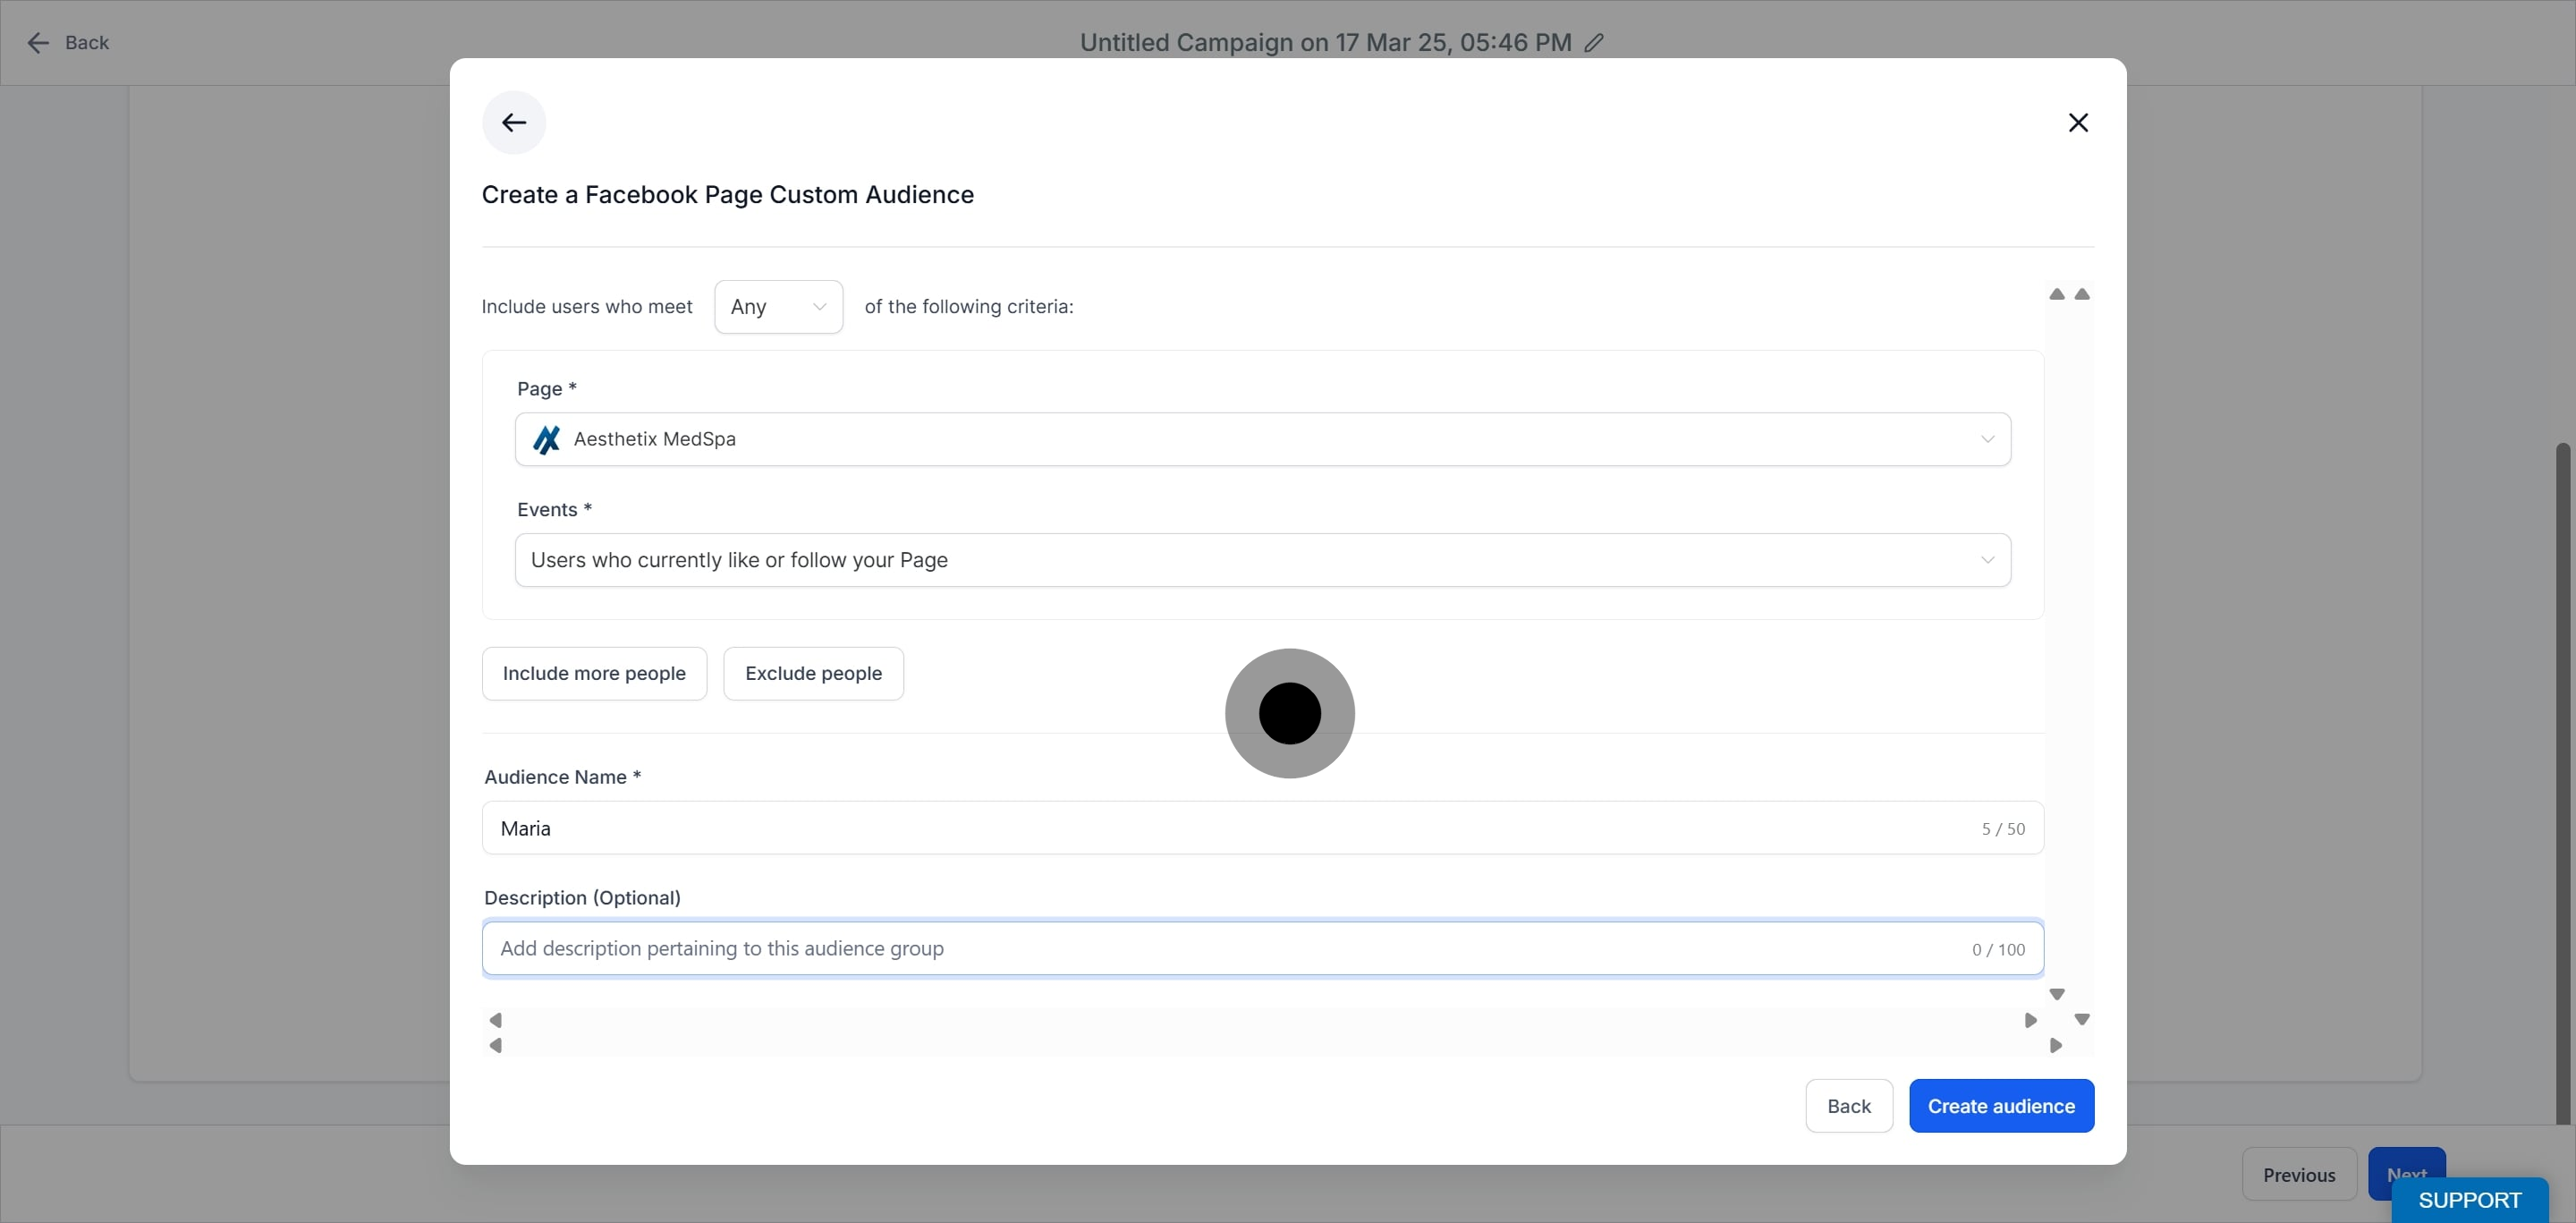Image resolution: width=2576 pixels, height=1223 pixels.
Task: Expand the Page selection dropdown
Action: [1262, 439]
